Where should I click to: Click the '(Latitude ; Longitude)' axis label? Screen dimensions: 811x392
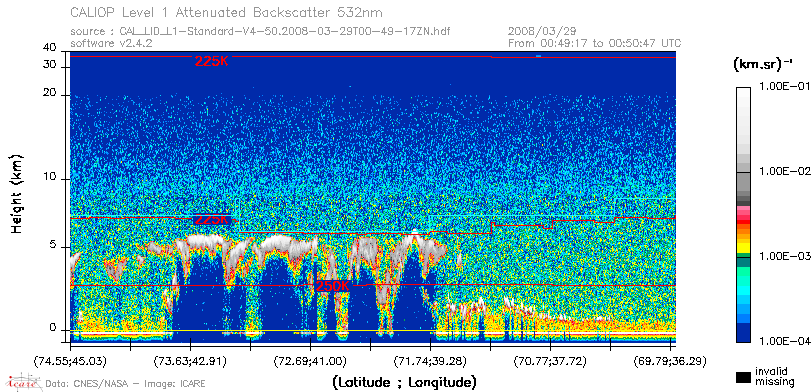pyautogui.click(x=404, y=383)
